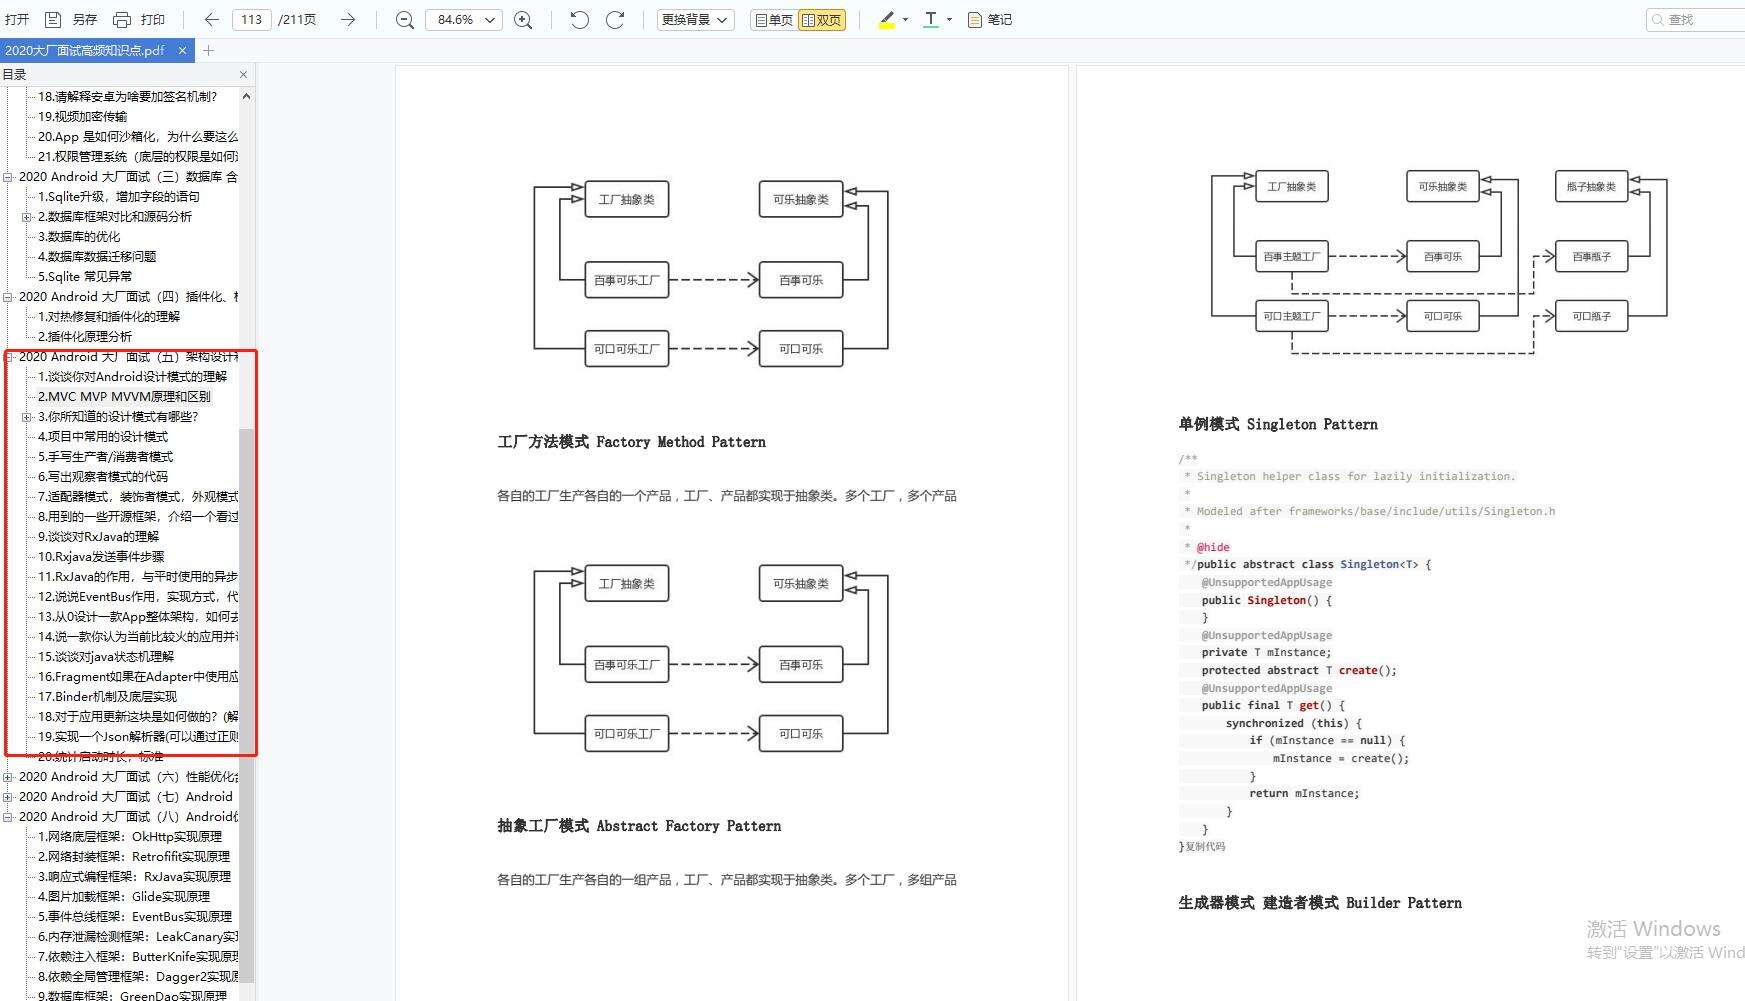Click the undo arrow icon

(579, 19)
